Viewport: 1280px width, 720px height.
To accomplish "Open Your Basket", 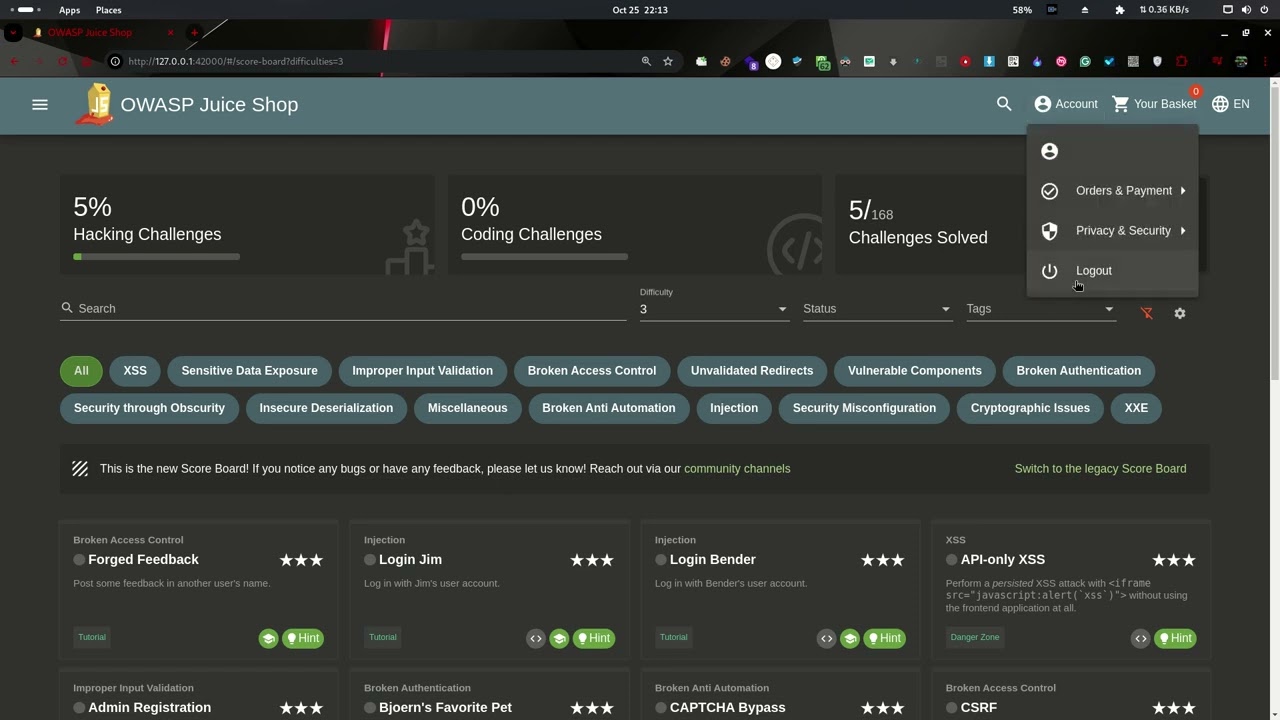I will tap(1154, 104).
